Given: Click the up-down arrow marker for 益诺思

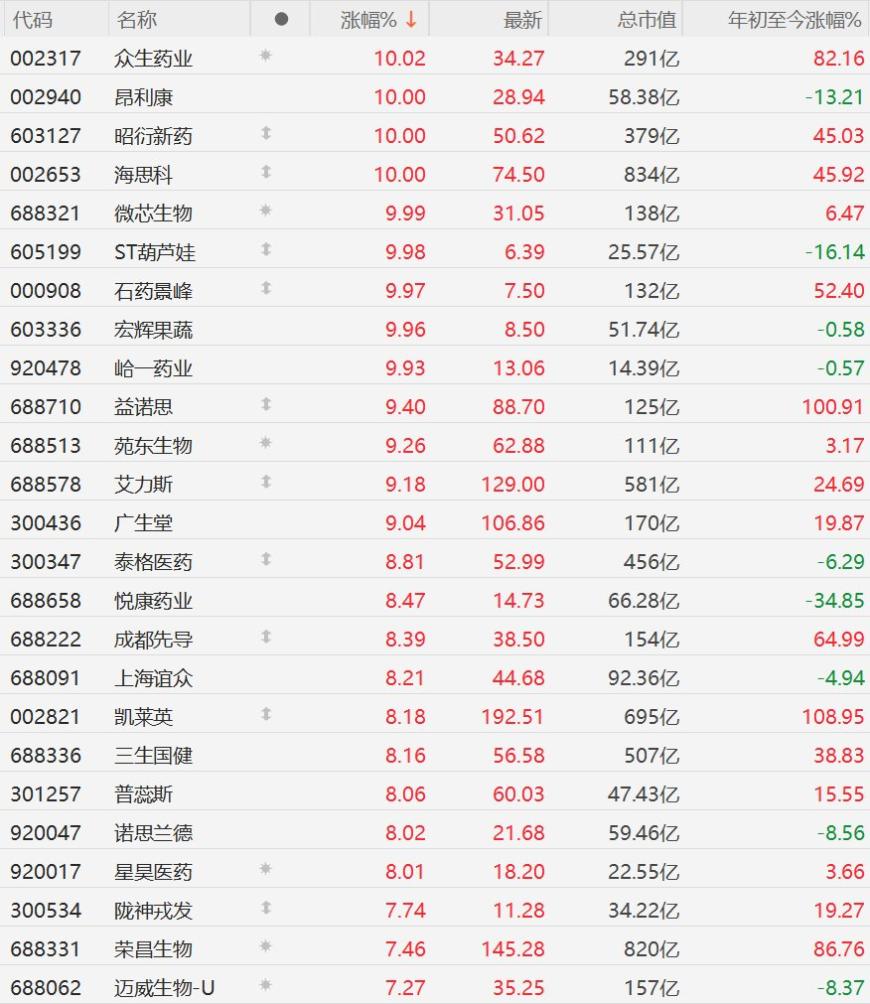Looking at the screenshot, I should (x=266, y=404).
